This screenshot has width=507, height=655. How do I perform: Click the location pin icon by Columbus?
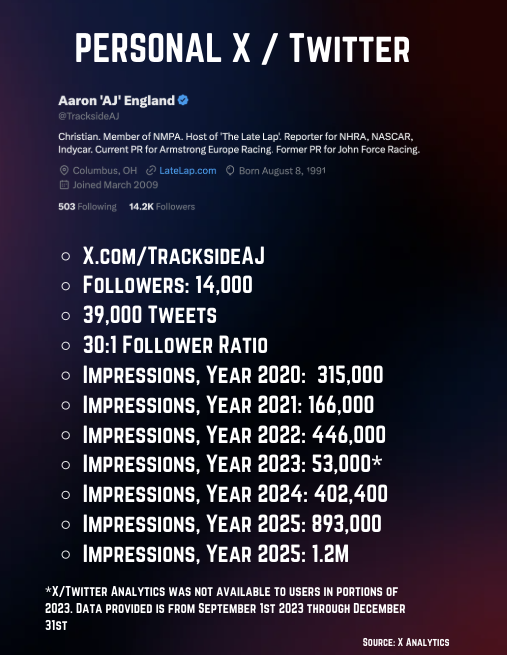tap(64, 170)
